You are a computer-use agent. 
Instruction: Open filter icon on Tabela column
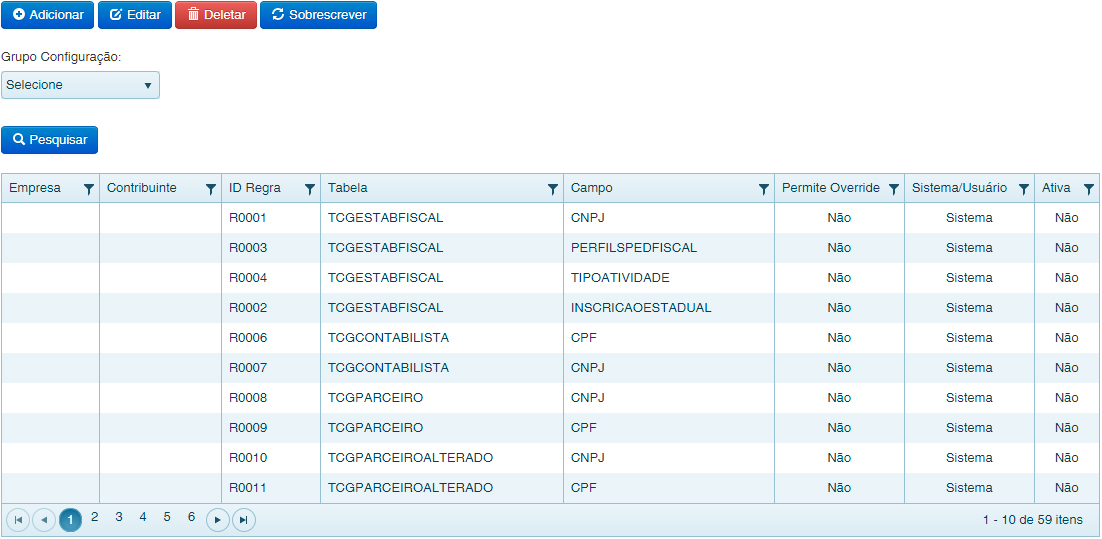552,189
